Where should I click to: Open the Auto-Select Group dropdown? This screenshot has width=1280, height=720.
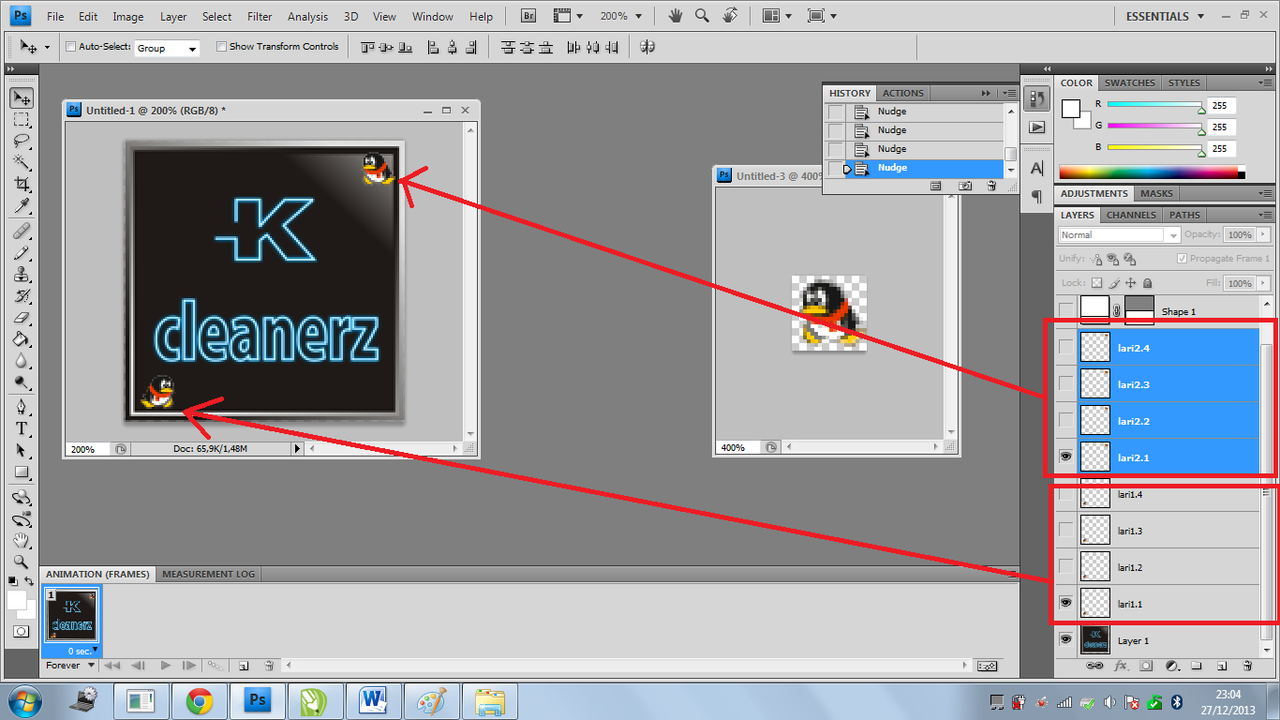(167, 48)
